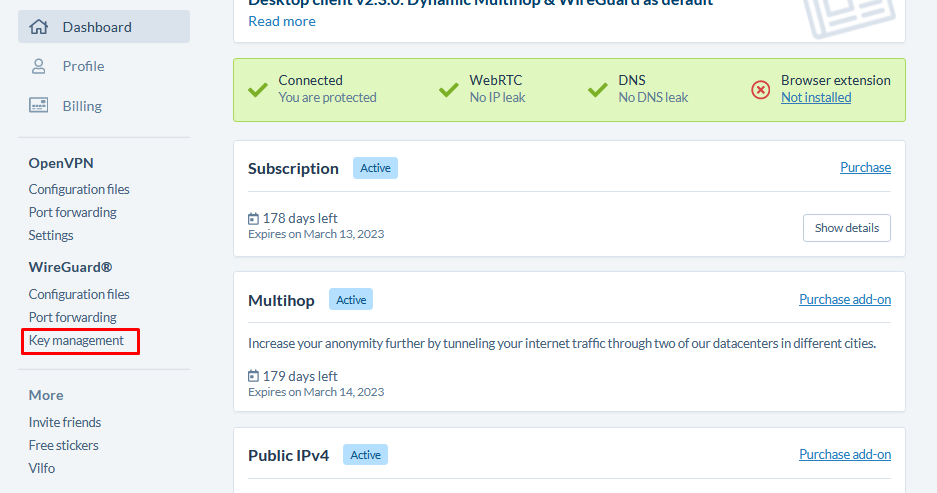Click Purchase add-on link for Multihop
This screenshot has height=493, width=937.
(845, 299)
